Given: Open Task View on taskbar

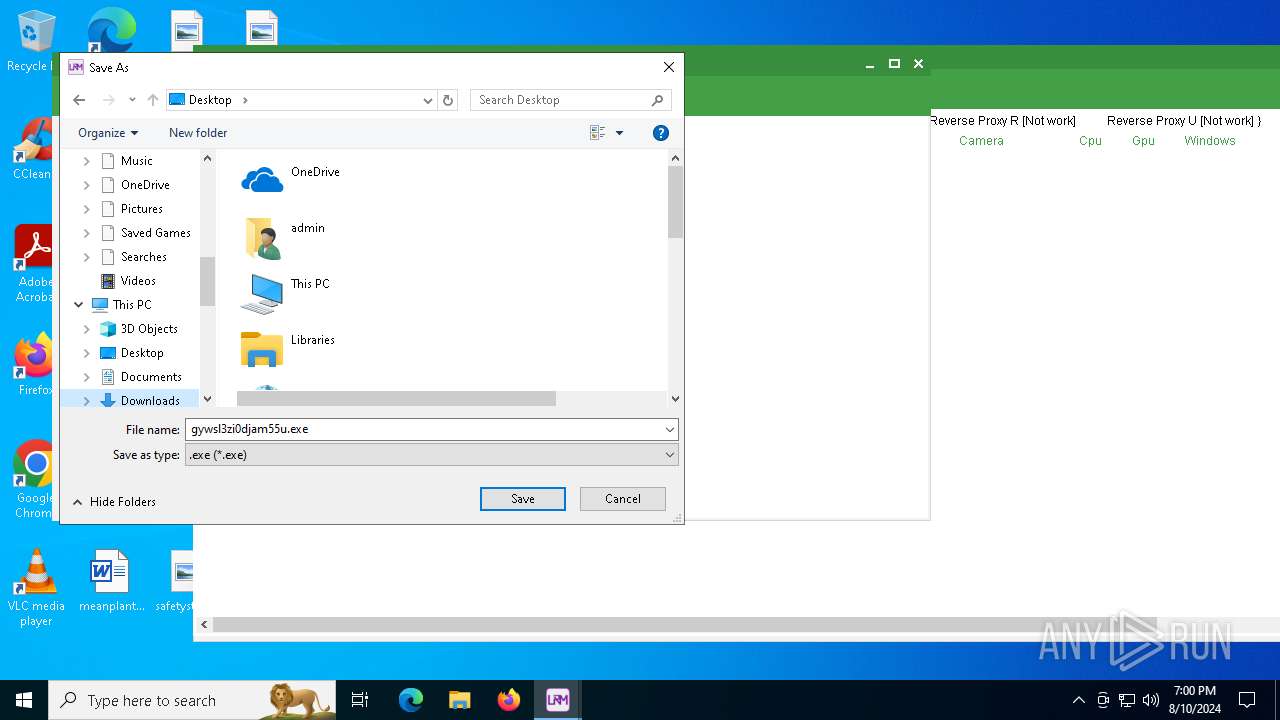Looking at the screenshot, I should (360, 700).
